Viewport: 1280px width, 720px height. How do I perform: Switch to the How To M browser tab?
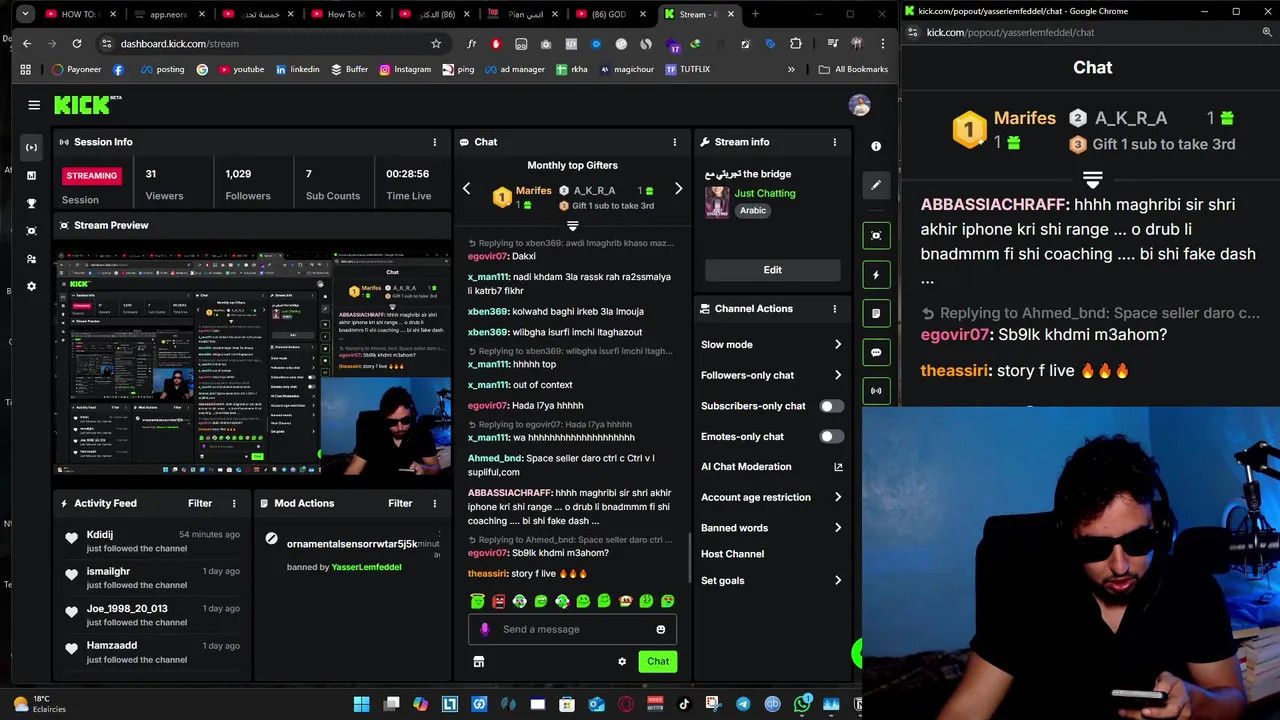tap(347, 14)
